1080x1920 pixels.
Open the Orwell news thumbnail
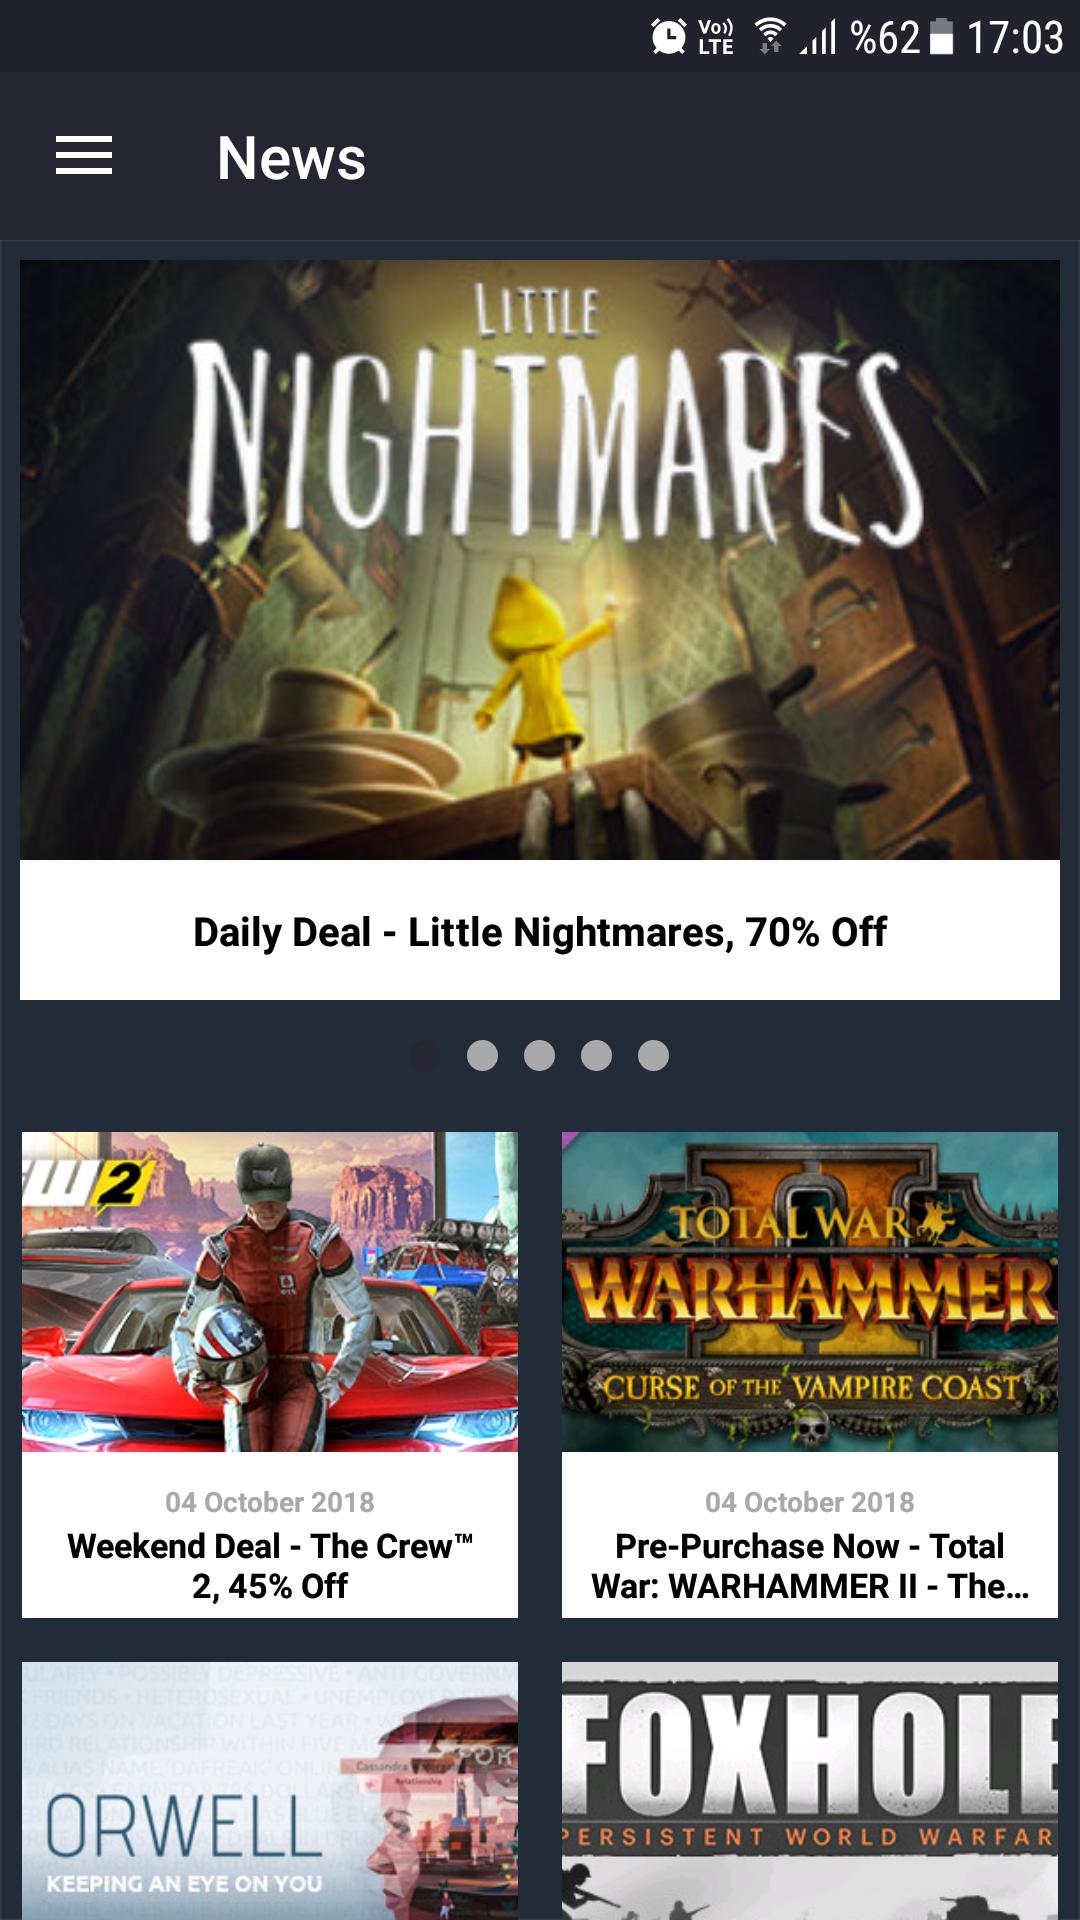(x=270, y=1791)
